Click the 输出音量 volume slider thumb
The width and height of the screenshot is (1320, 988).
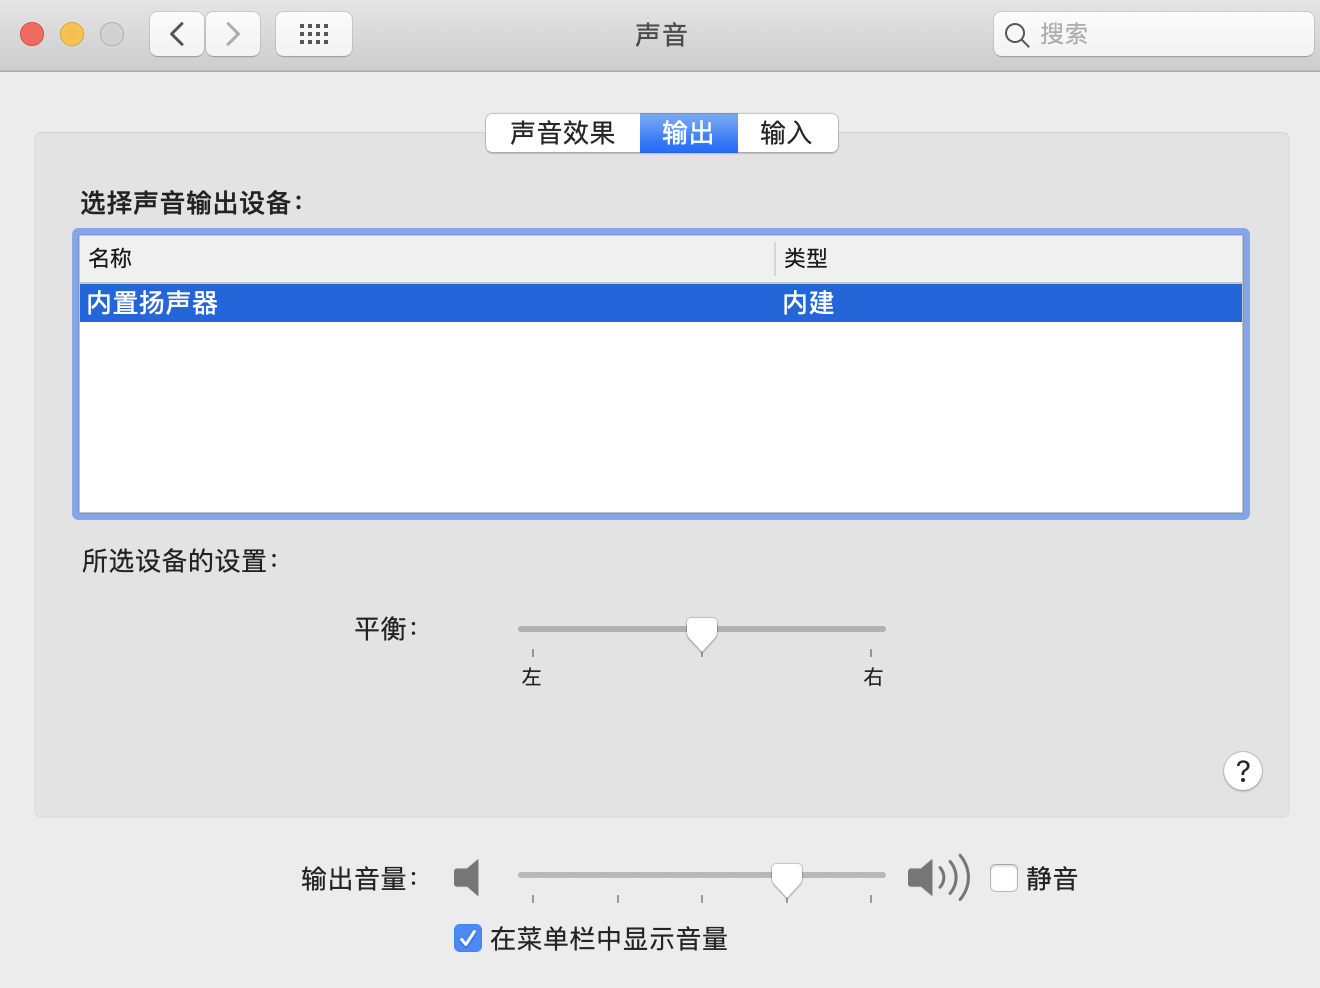coord(787,878)
